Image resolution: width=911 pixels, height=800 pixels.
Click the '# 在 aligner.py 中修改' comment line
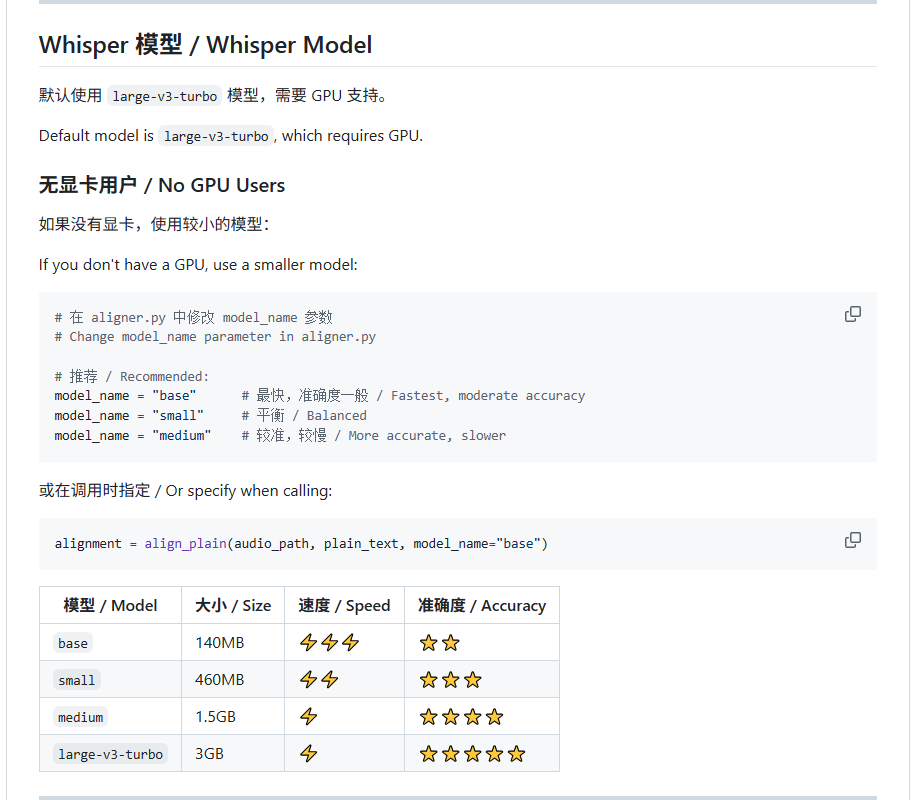(x=193, y=317)
